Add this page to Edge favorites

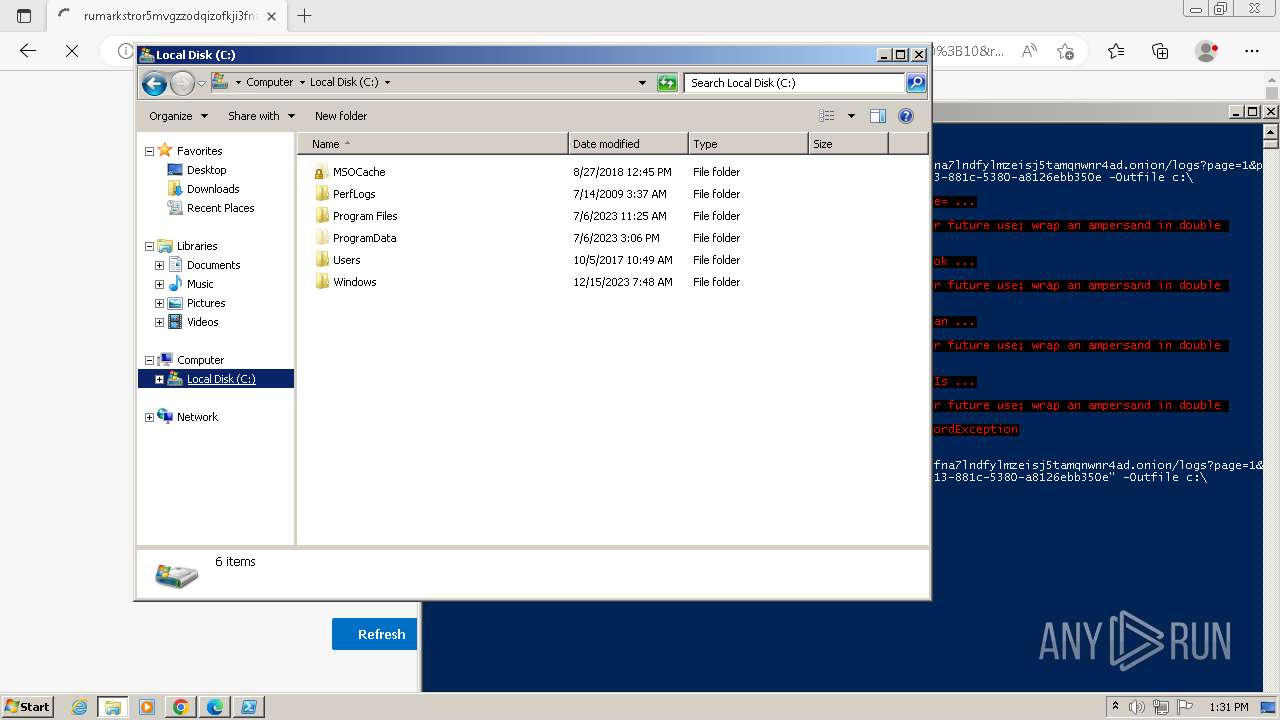click(1065, 51)
